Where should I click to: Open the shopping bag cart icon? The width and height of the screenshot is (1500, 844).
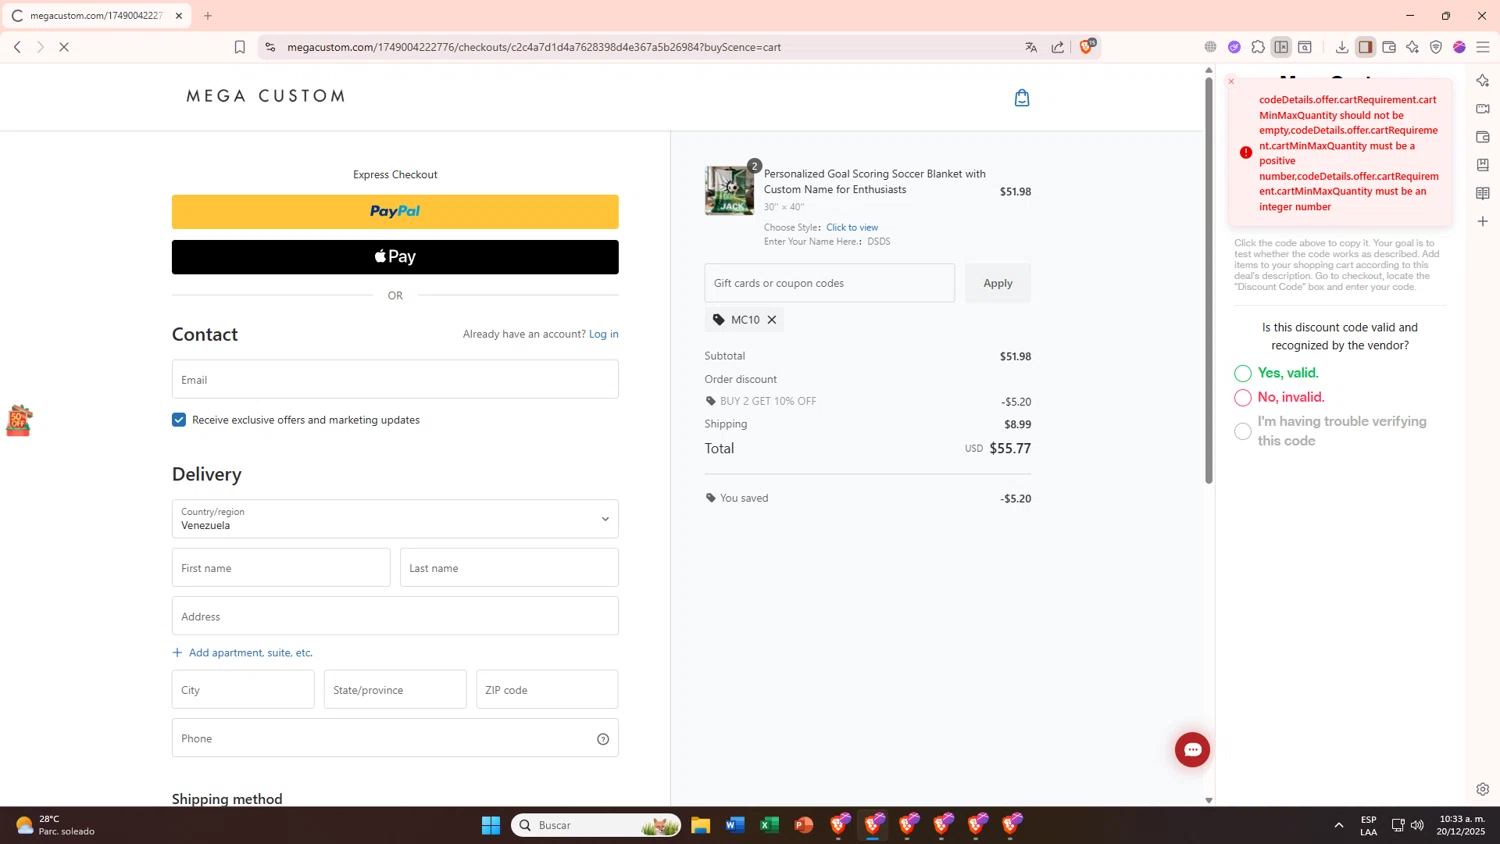[x=1021, y=97]
